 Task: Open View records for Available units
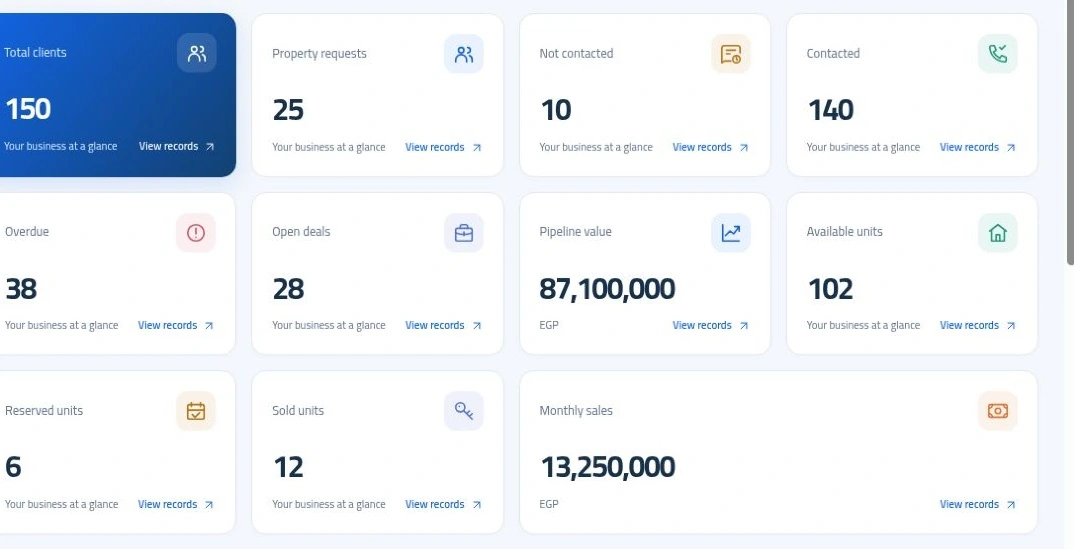977,326
